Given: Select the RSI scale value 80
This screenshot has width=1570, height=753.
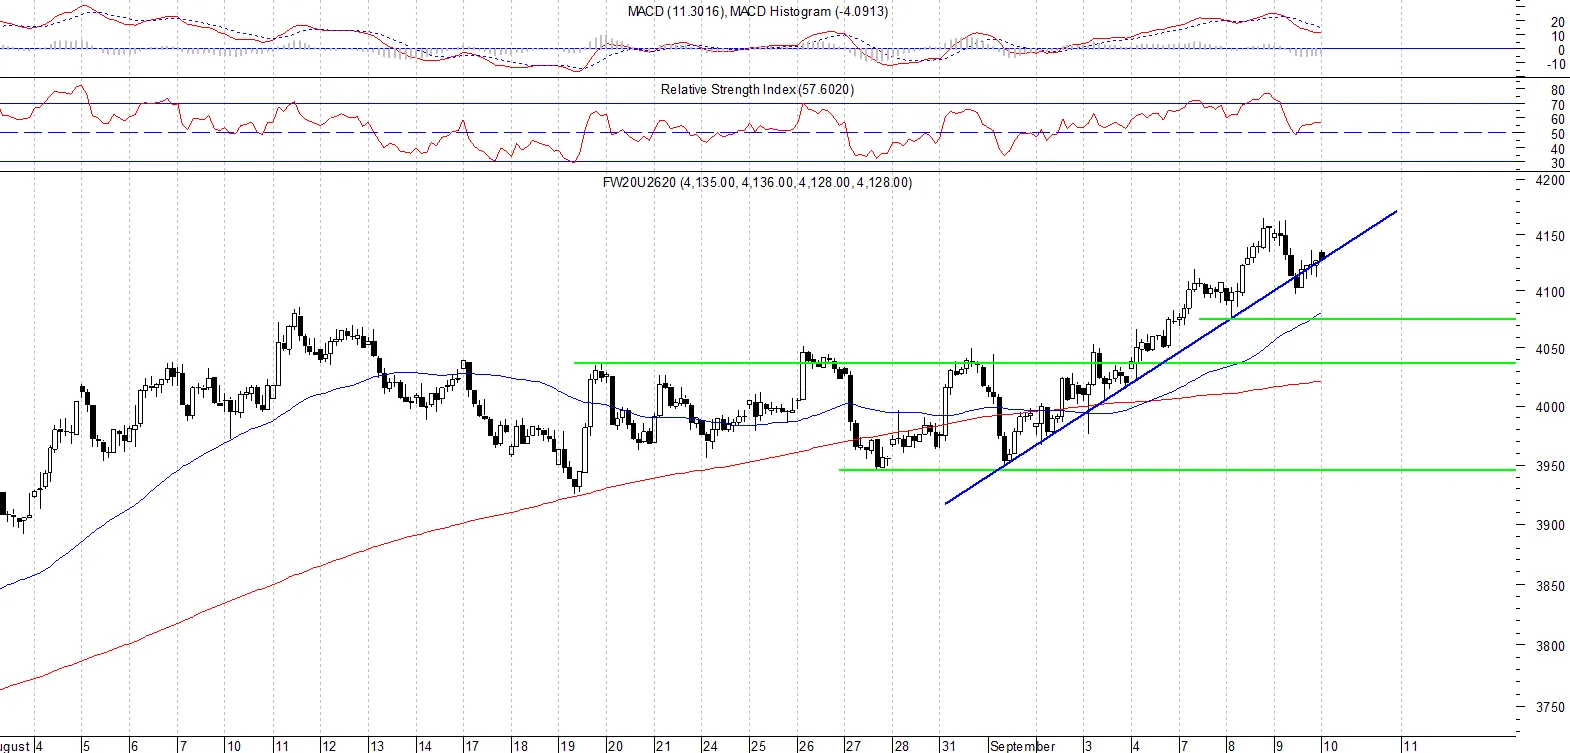Looking at the screenshot, I should (x=1558, y=91).
